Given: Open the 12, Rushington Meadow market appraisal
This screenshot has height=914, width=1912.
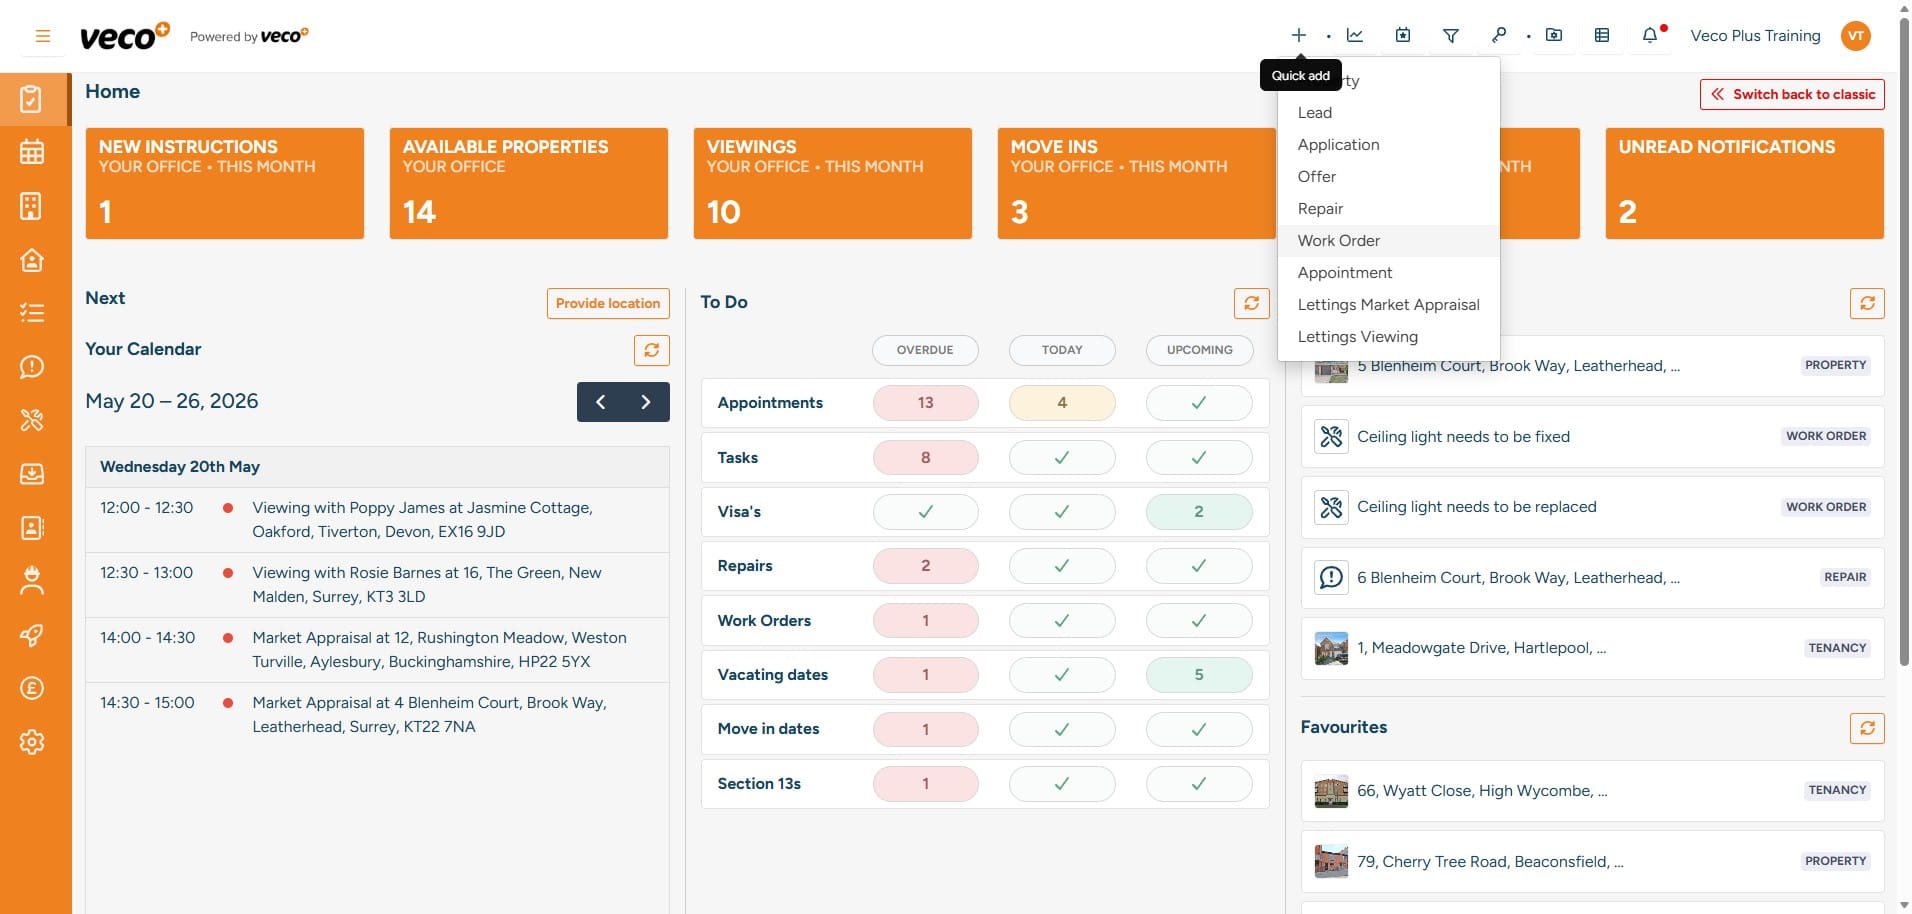Looking at the screenshot, I should point(377,650).
